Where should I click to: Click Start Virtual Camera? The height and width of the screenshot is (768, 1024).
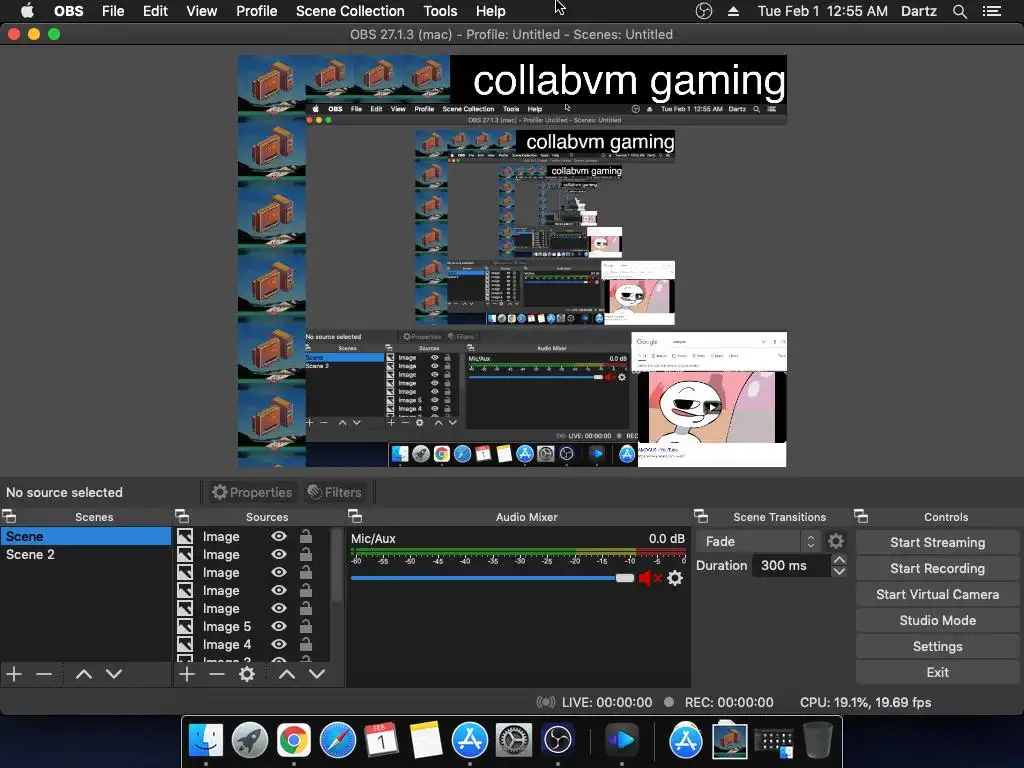pos(937,594)
